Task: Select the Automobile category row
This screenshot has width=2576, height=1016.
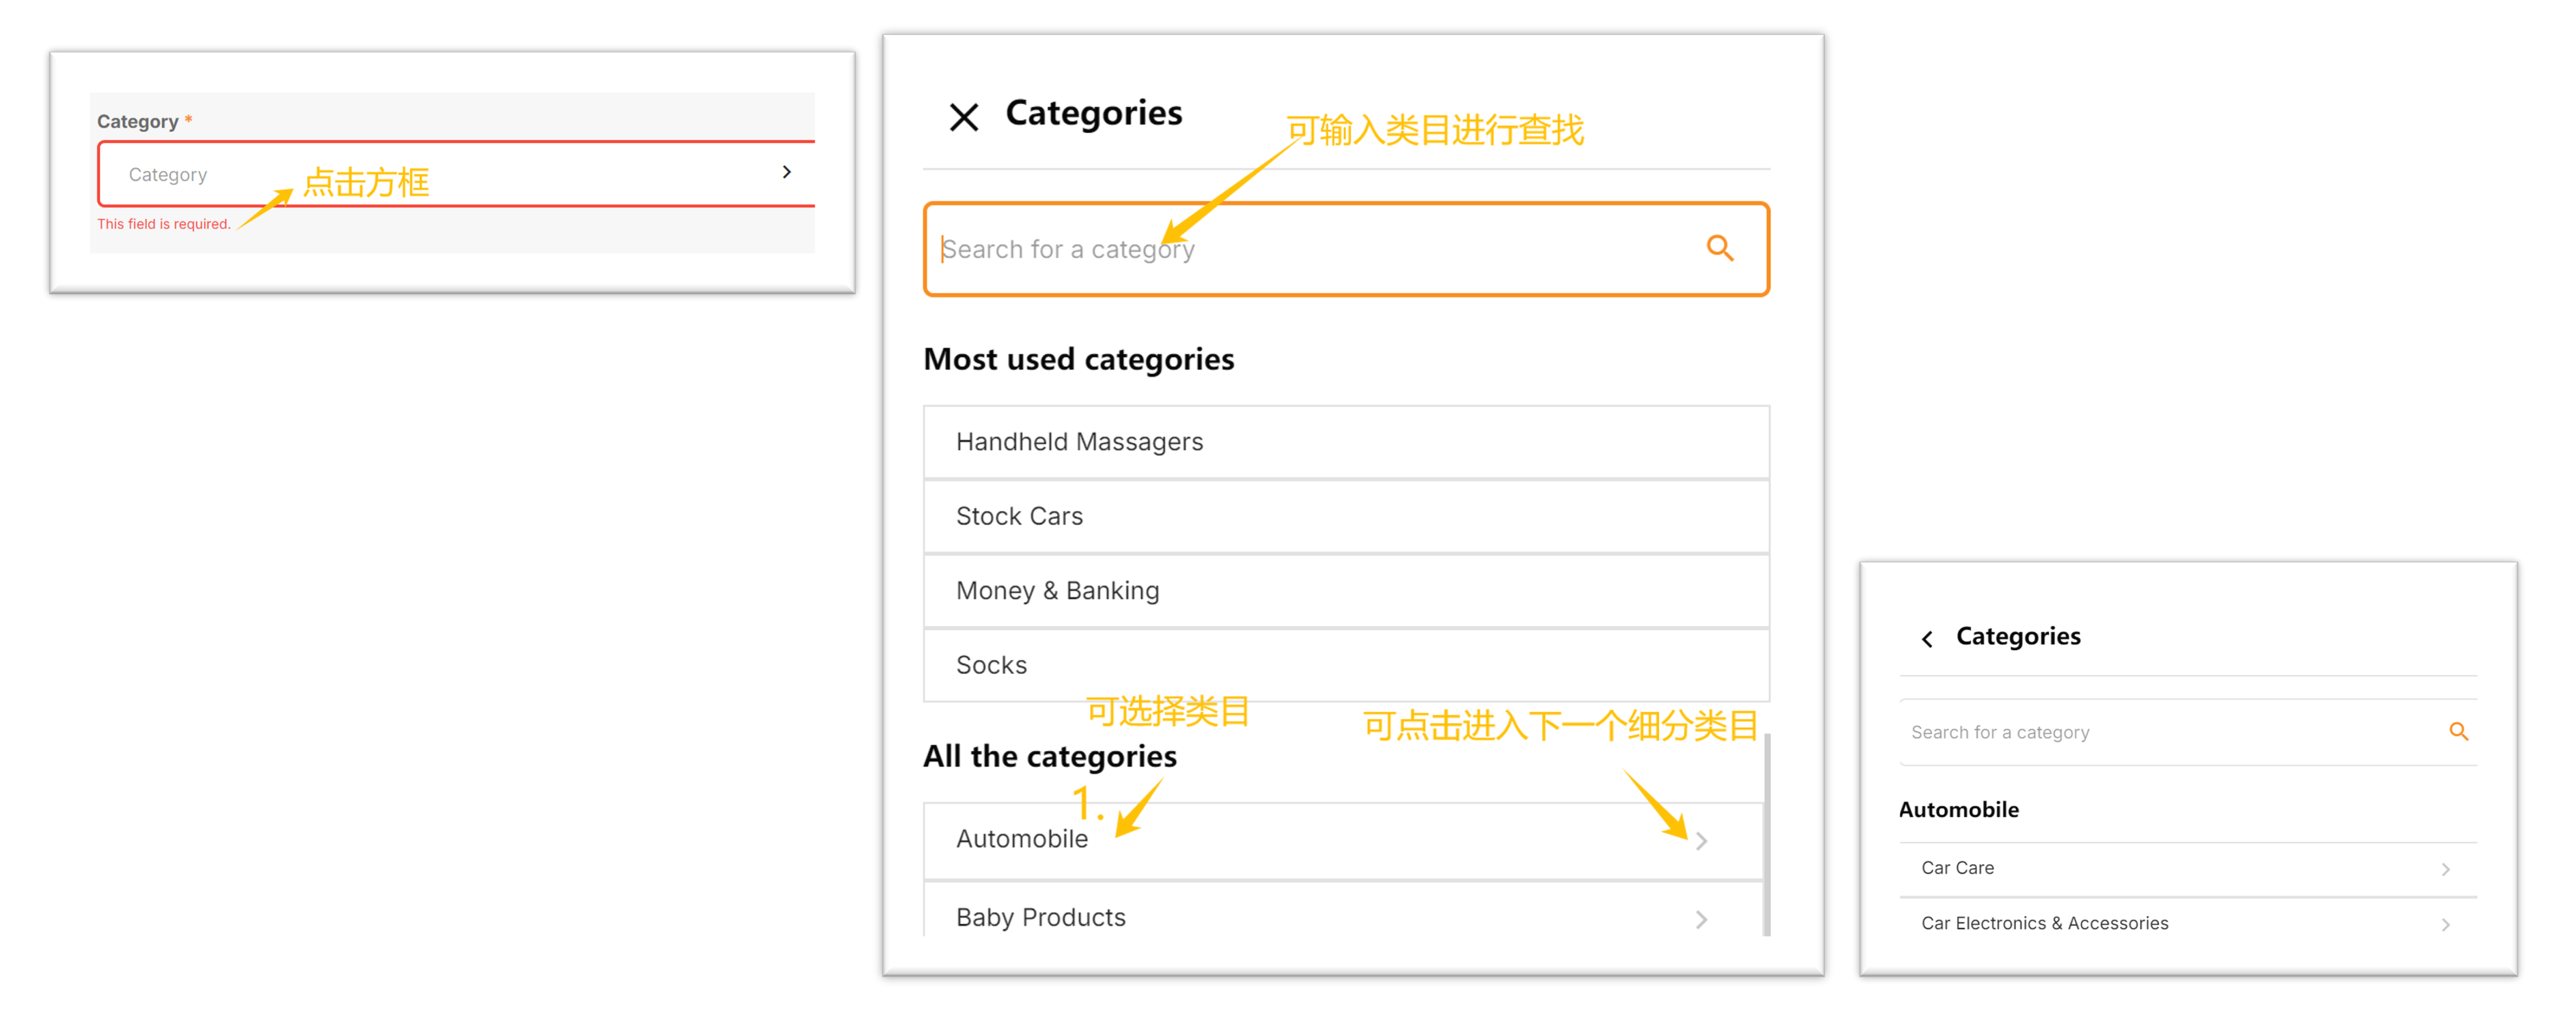Action: [1021, 839]
